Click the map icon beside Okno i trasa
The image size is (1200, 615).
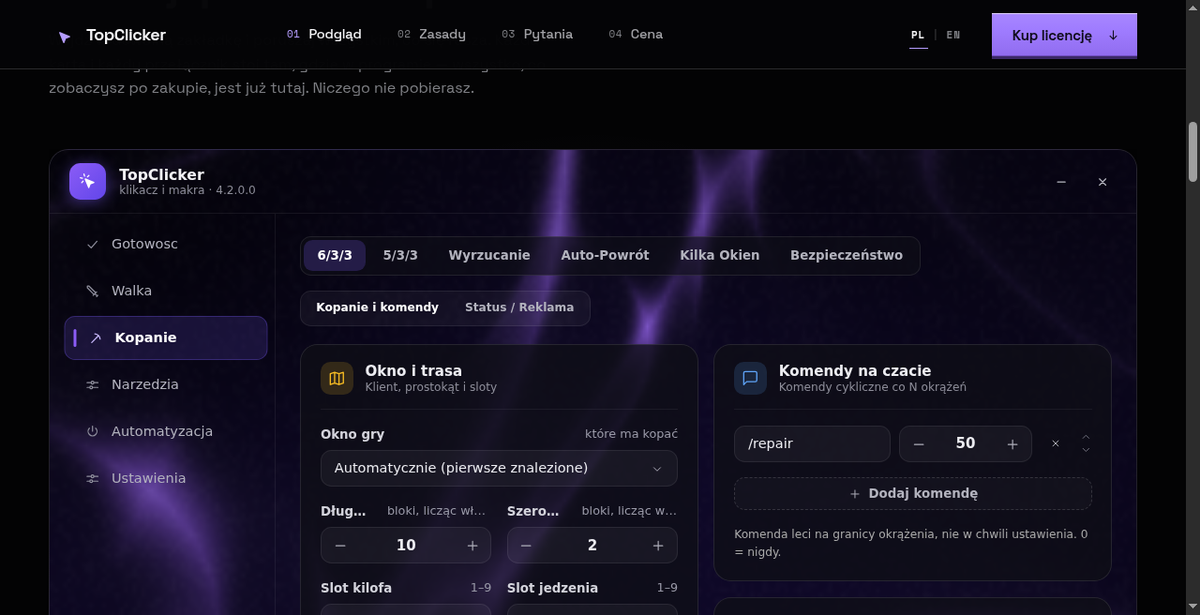(337, 378)
